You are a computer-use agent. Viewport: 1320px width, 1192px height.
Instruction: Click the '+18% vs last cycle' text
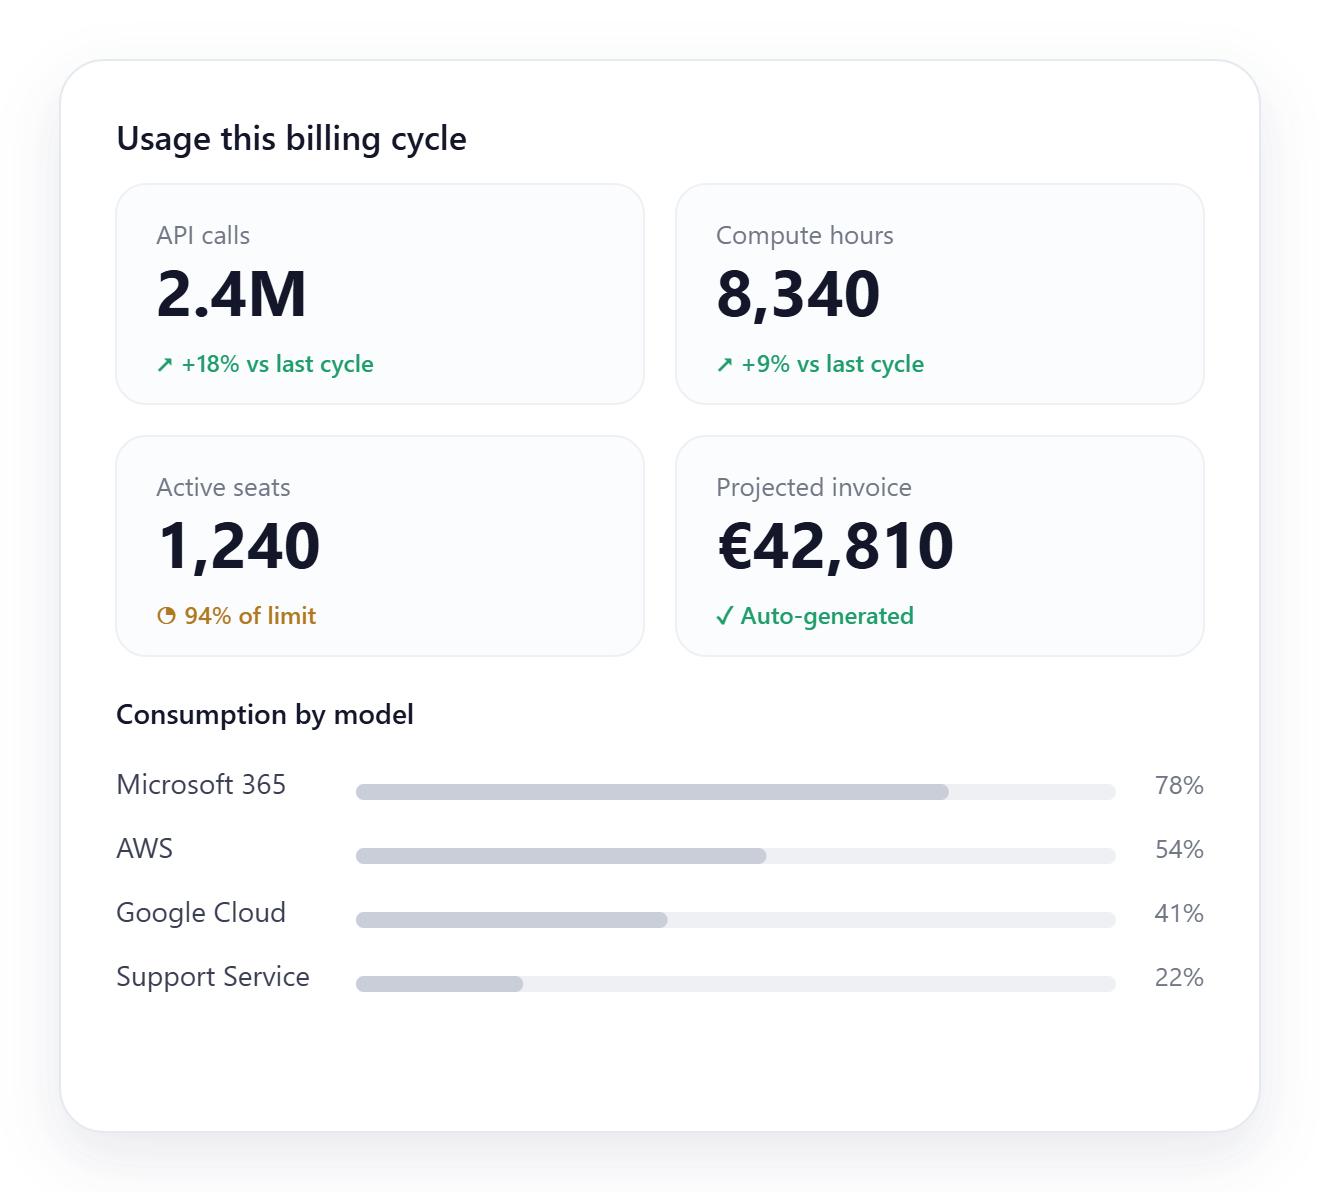coord(277,365)
